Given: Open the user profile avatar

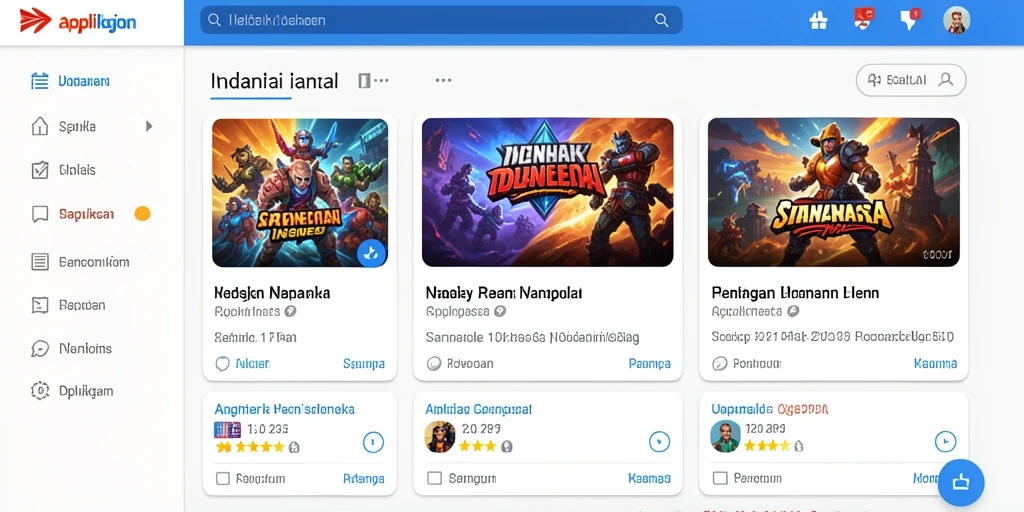Looking at the screenshot, I should 957,20.
